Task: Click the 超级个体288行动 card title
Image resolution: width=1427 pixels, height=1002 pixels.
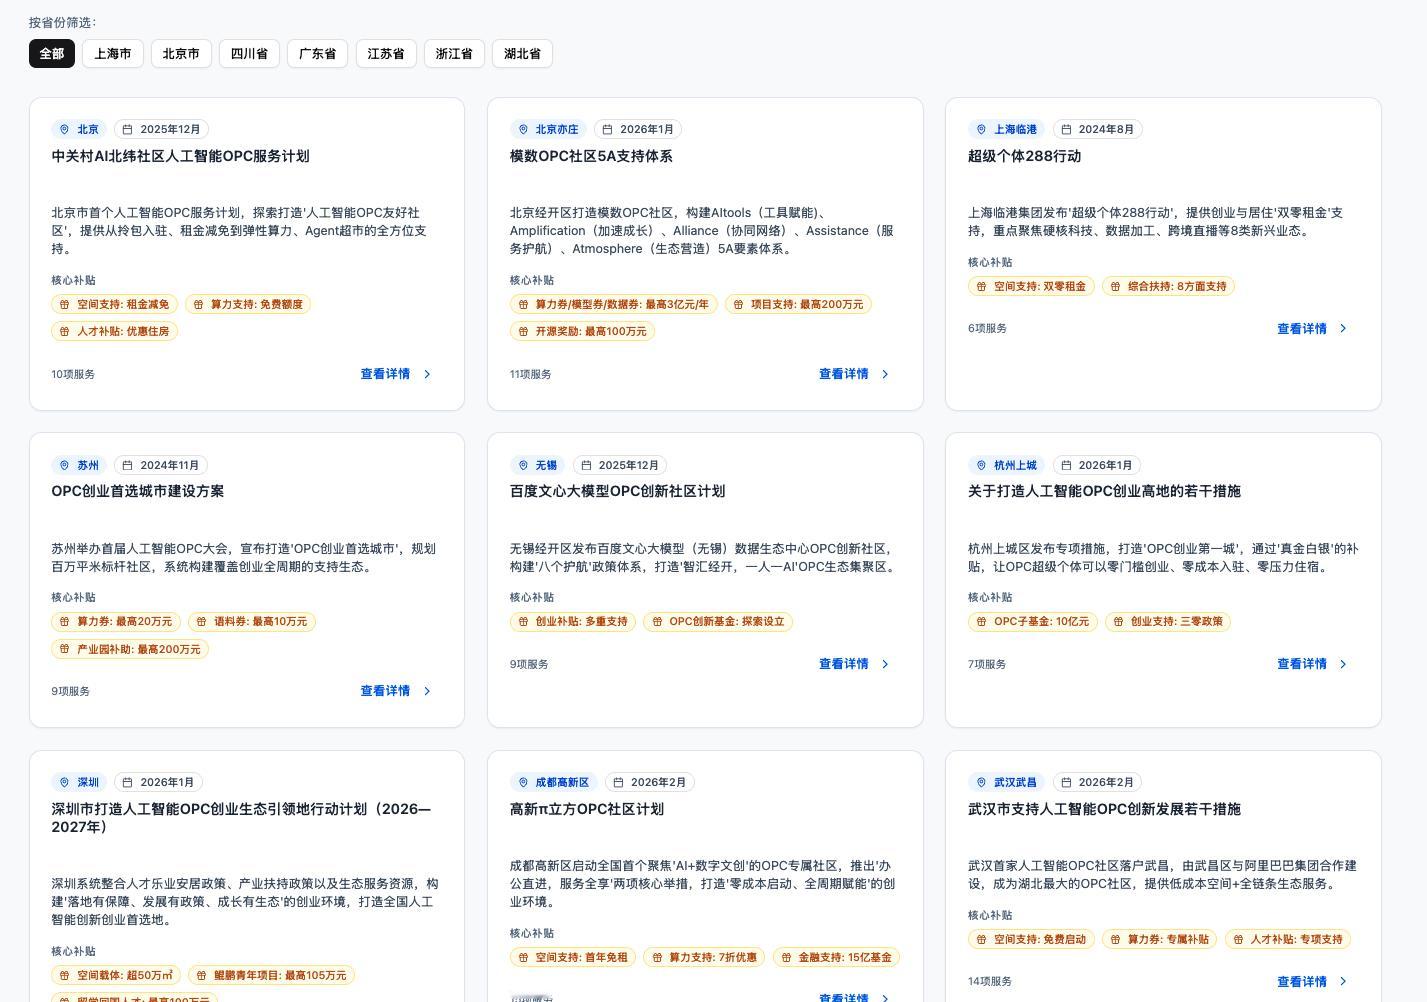Action: point(1024,156)
